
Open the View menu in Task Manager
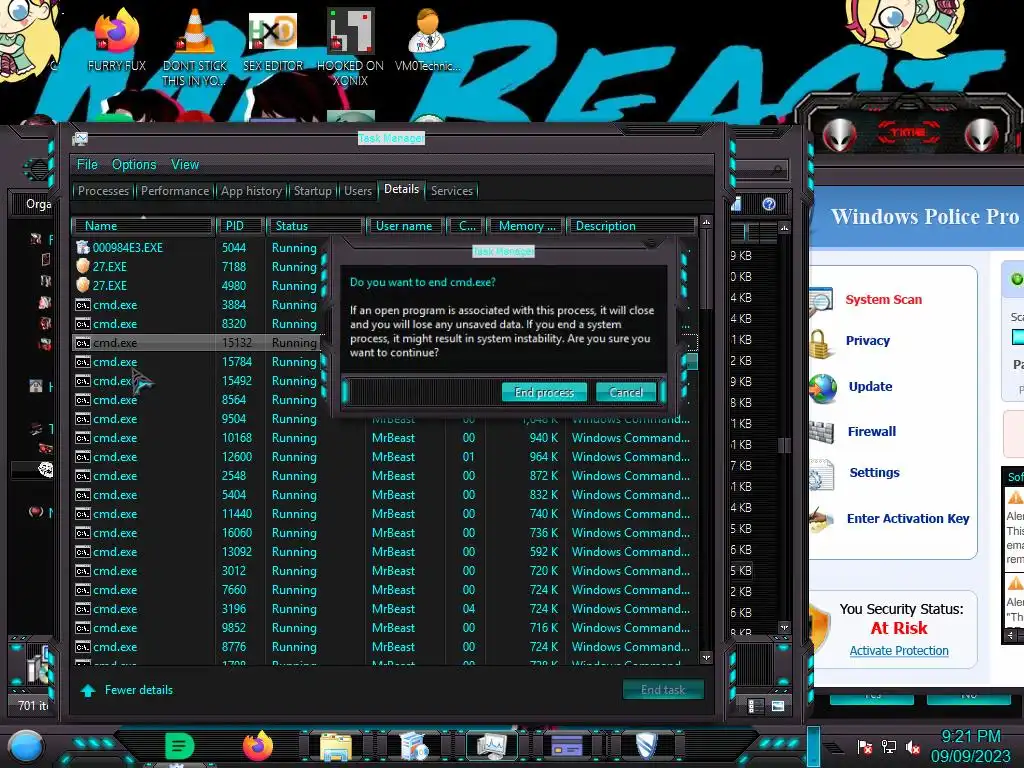click(x=185, y=165)
